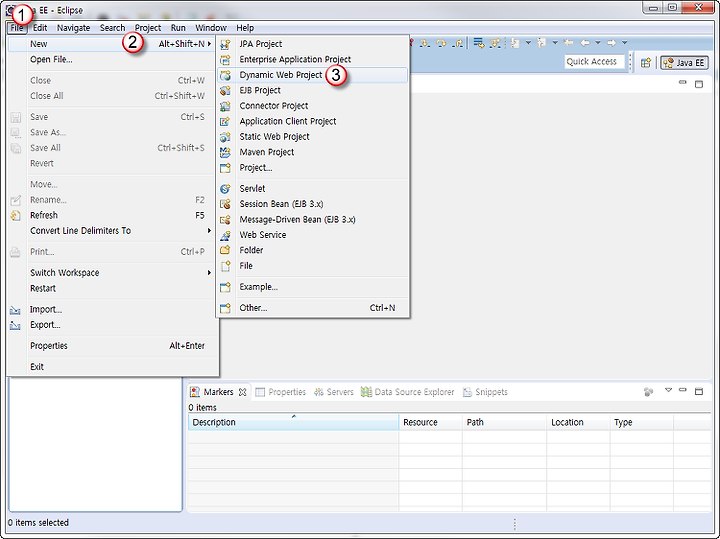The image size is (720, 539).
Task: Open the Next Annotation dropdown arrow
Action: pos(528,43)
